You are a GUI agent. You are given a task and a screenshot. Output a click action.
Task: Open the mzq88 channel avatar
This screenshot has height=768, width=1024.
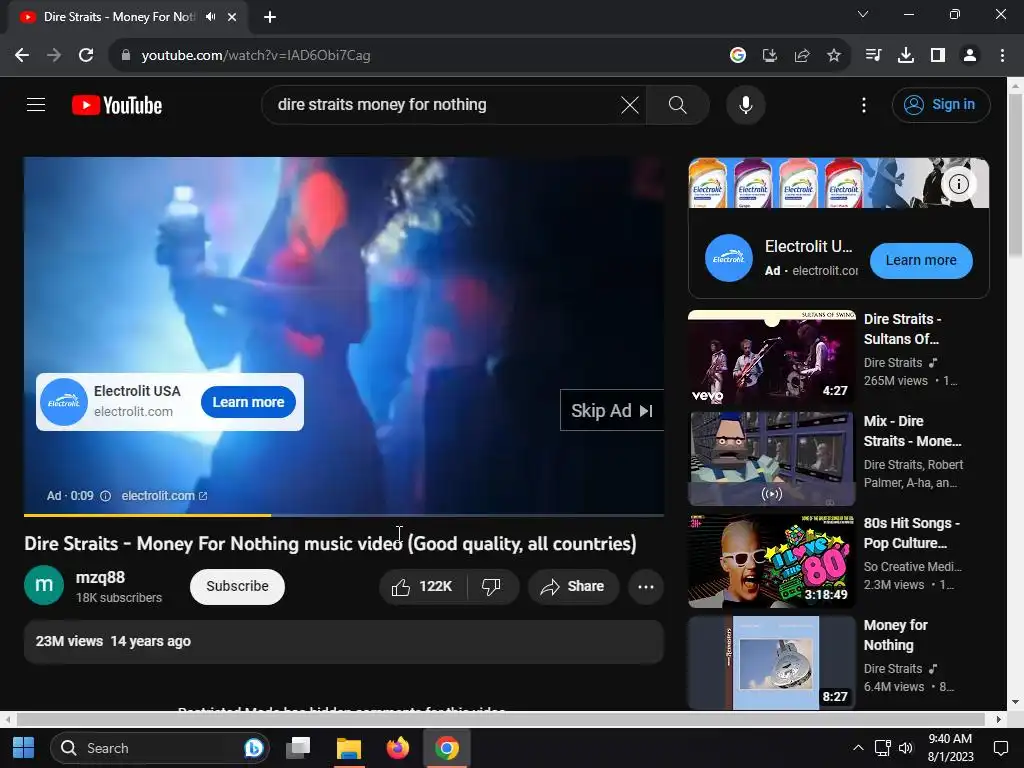[44, 585]
